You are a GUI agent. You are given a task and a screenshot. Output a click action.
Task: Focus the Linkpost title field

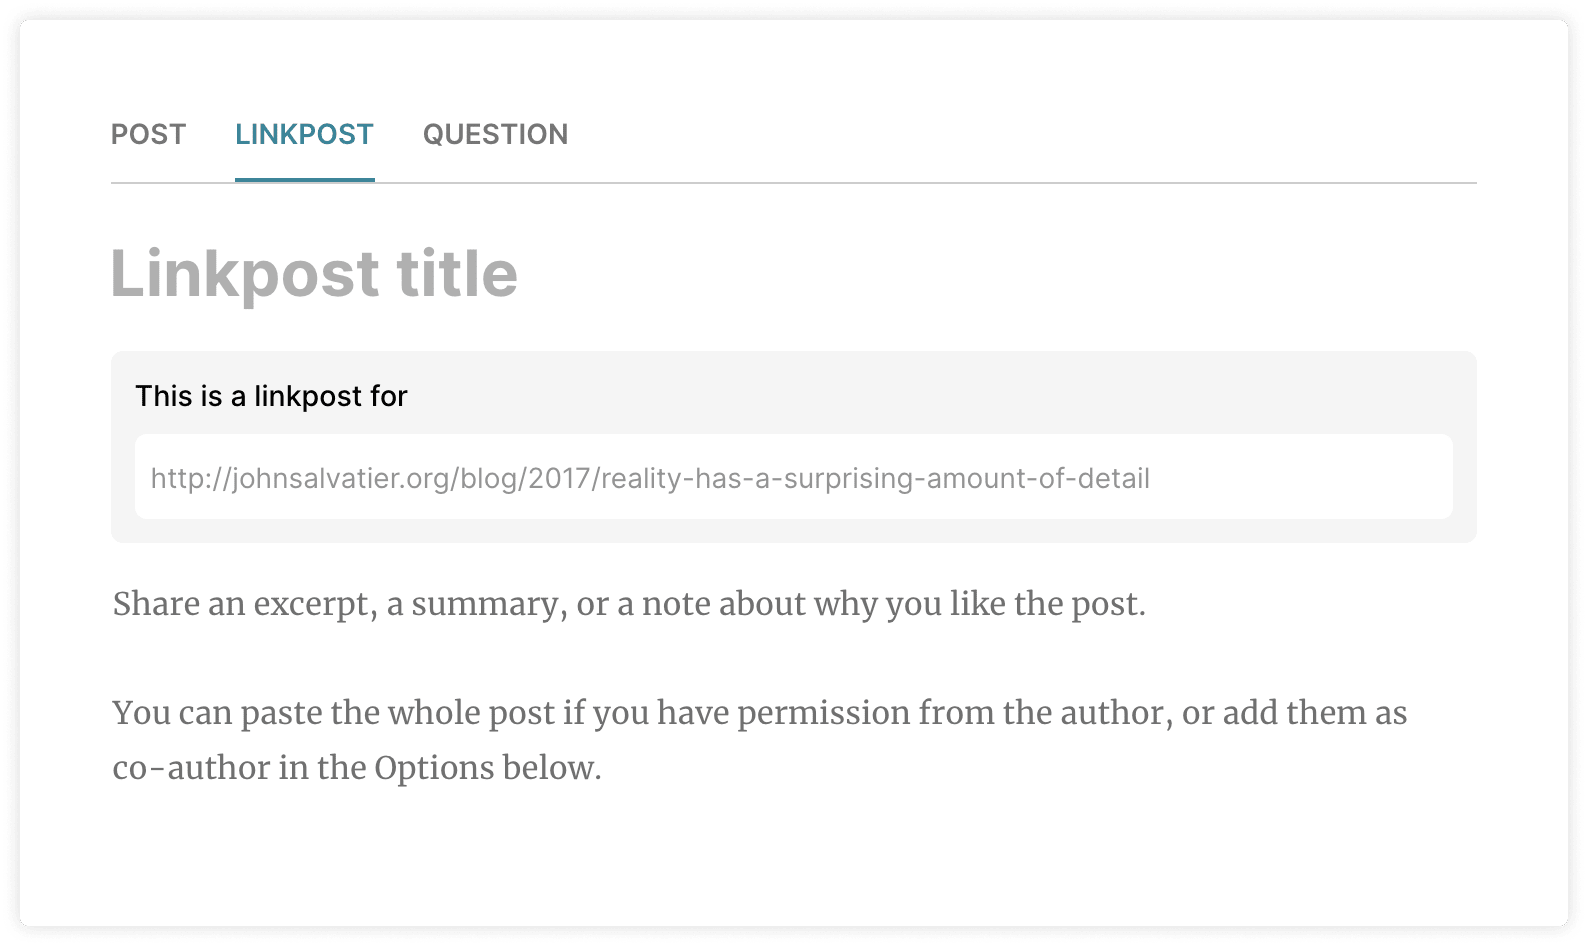pos(314,274)
